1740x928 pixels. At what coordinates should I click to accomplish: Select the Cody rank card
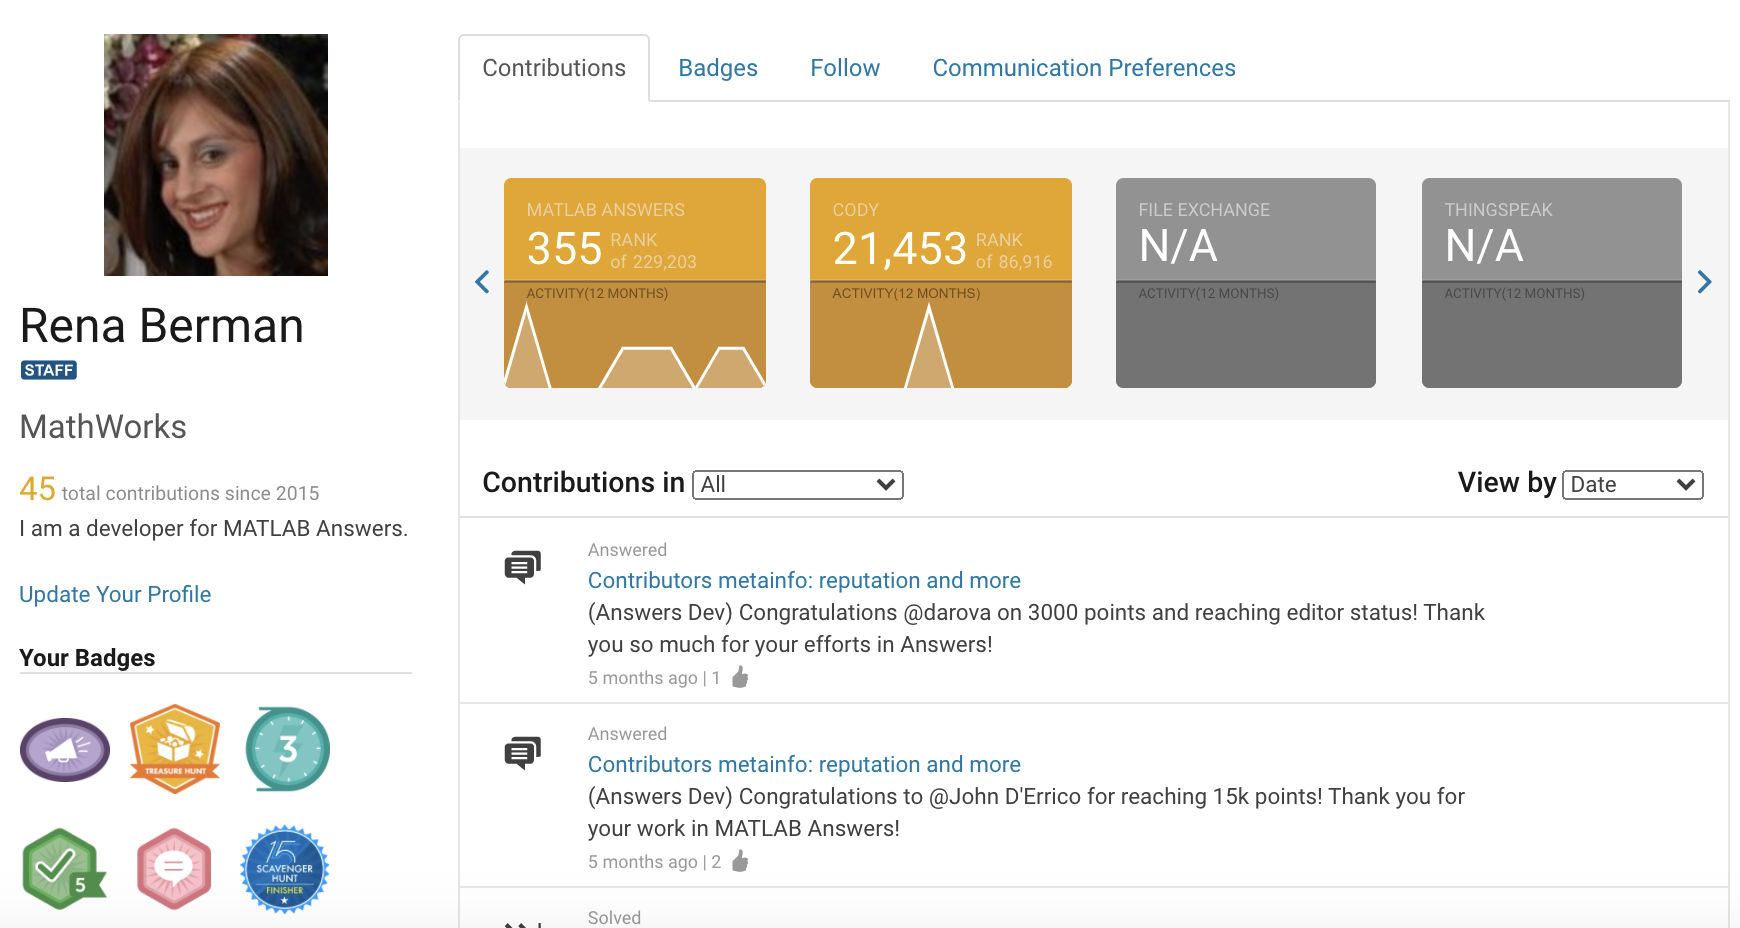[x=940, y=282]
